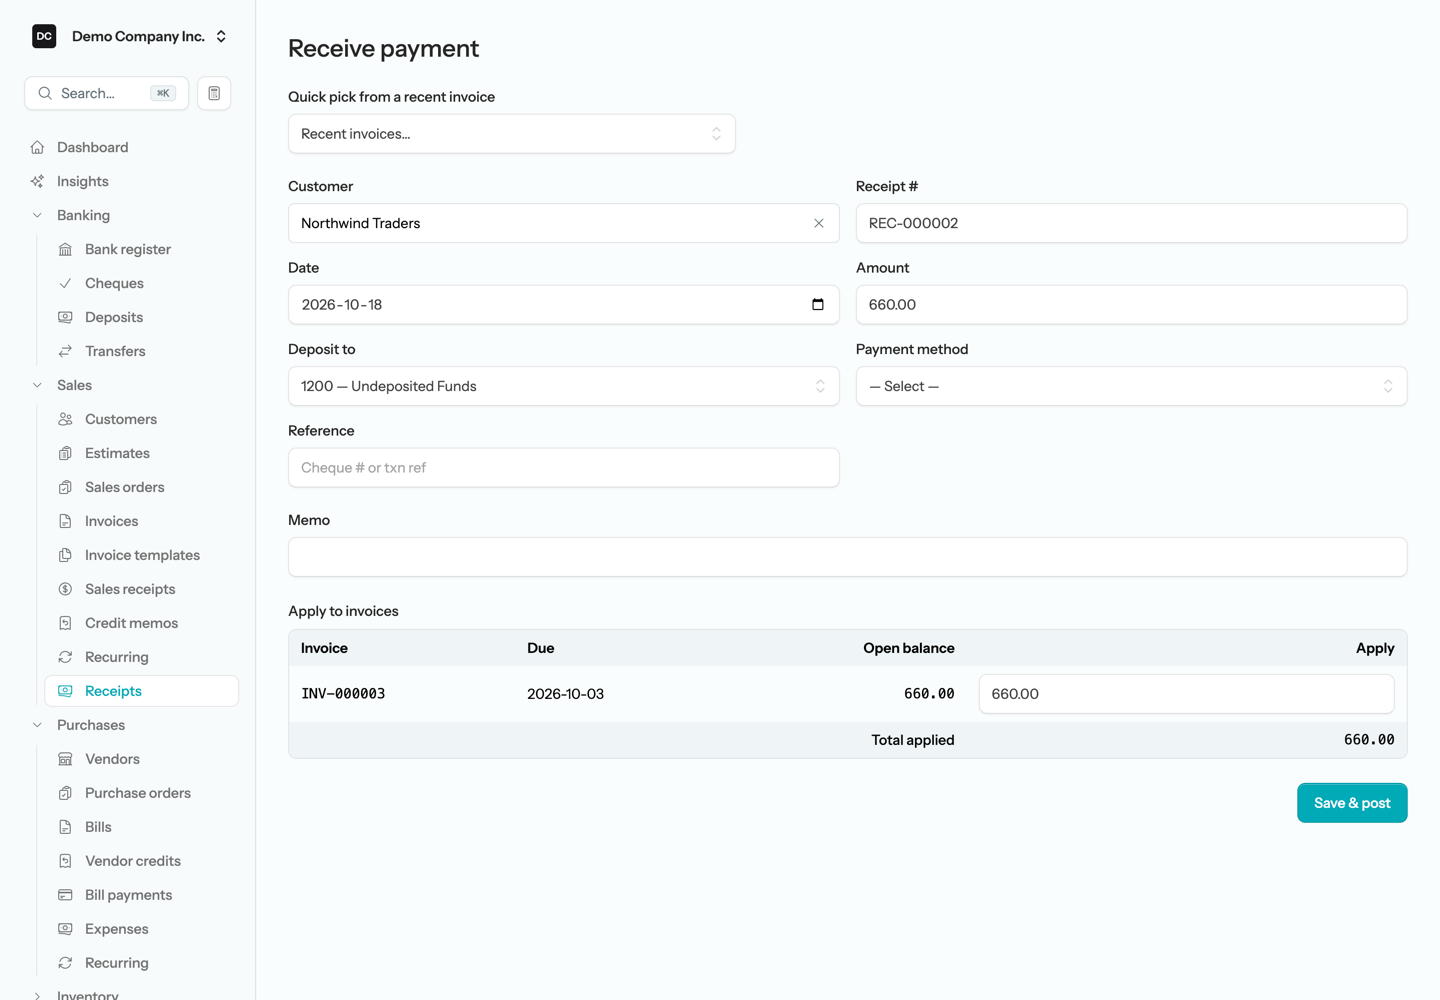Image resolution: width=1440 pixels, height=1000 pixels.
Task: Click the Bill payments card icon
Action: click(x=65, y=895)
